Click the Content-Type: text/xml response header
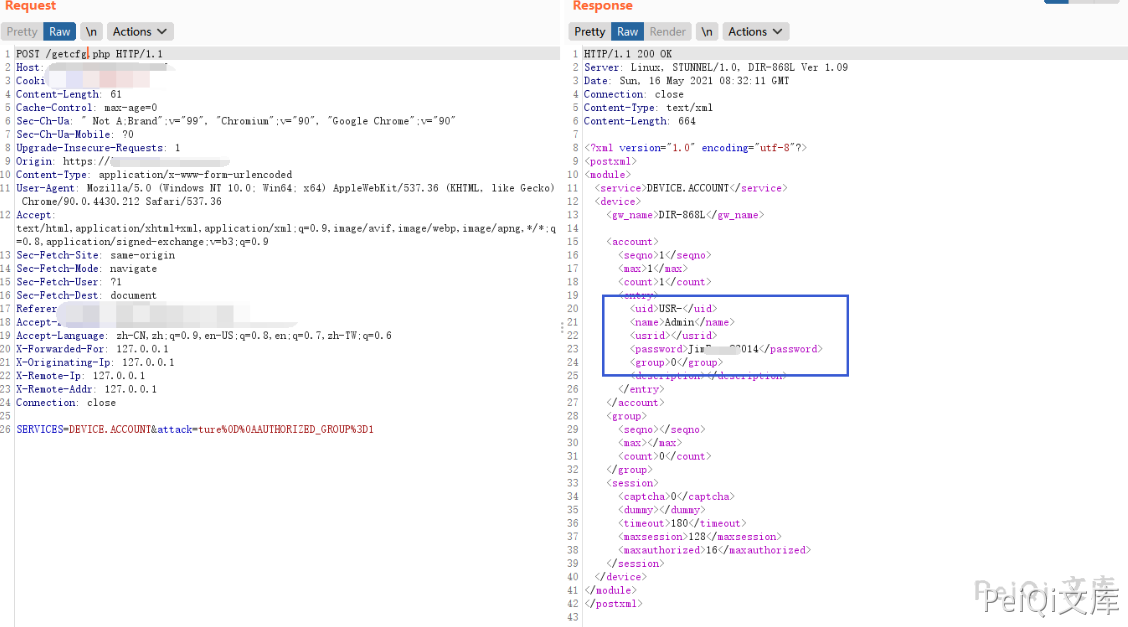The width and height of the screenshot is (1128, 627). pos(648,108)
